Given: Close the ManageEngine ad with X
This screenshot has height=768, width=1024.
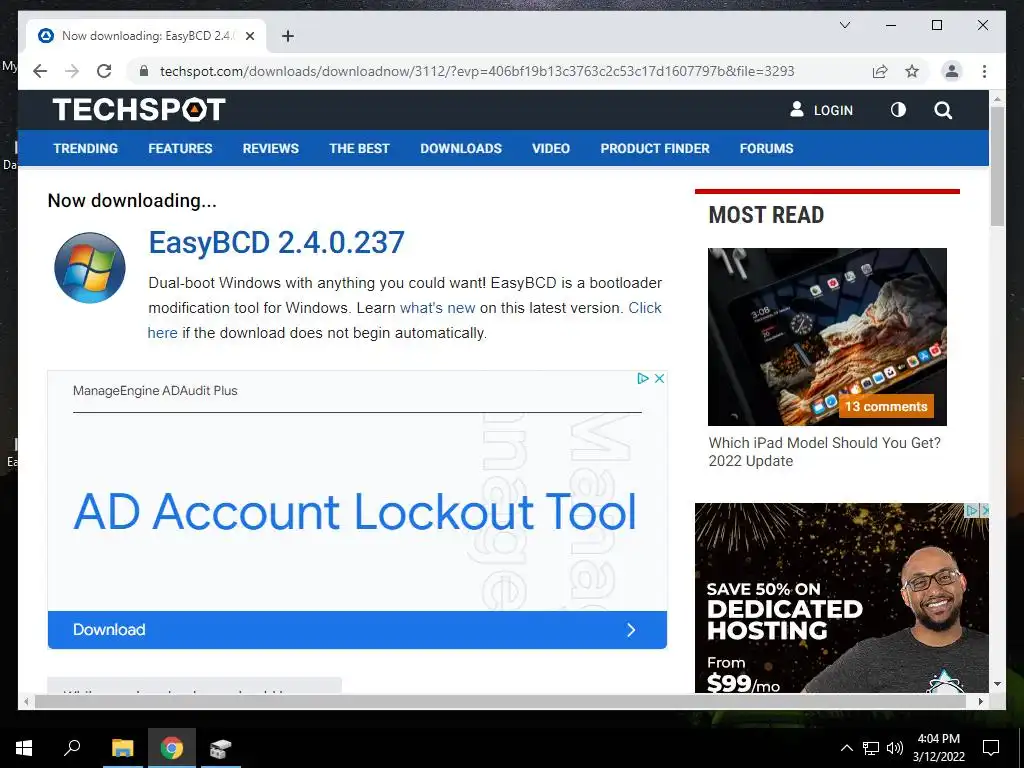Looking at the screenshot, I should [x=660, y=378].
